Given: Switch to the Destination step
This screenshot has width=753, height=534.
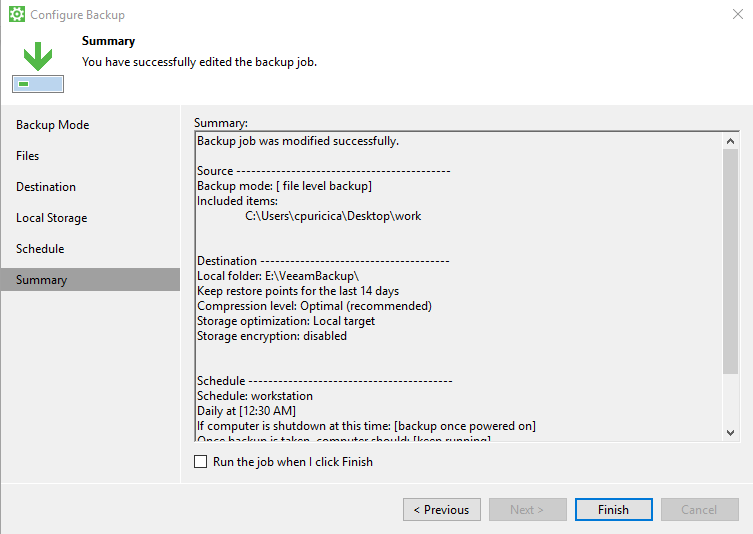Looking at the screenshot, I should pos(90,187).
